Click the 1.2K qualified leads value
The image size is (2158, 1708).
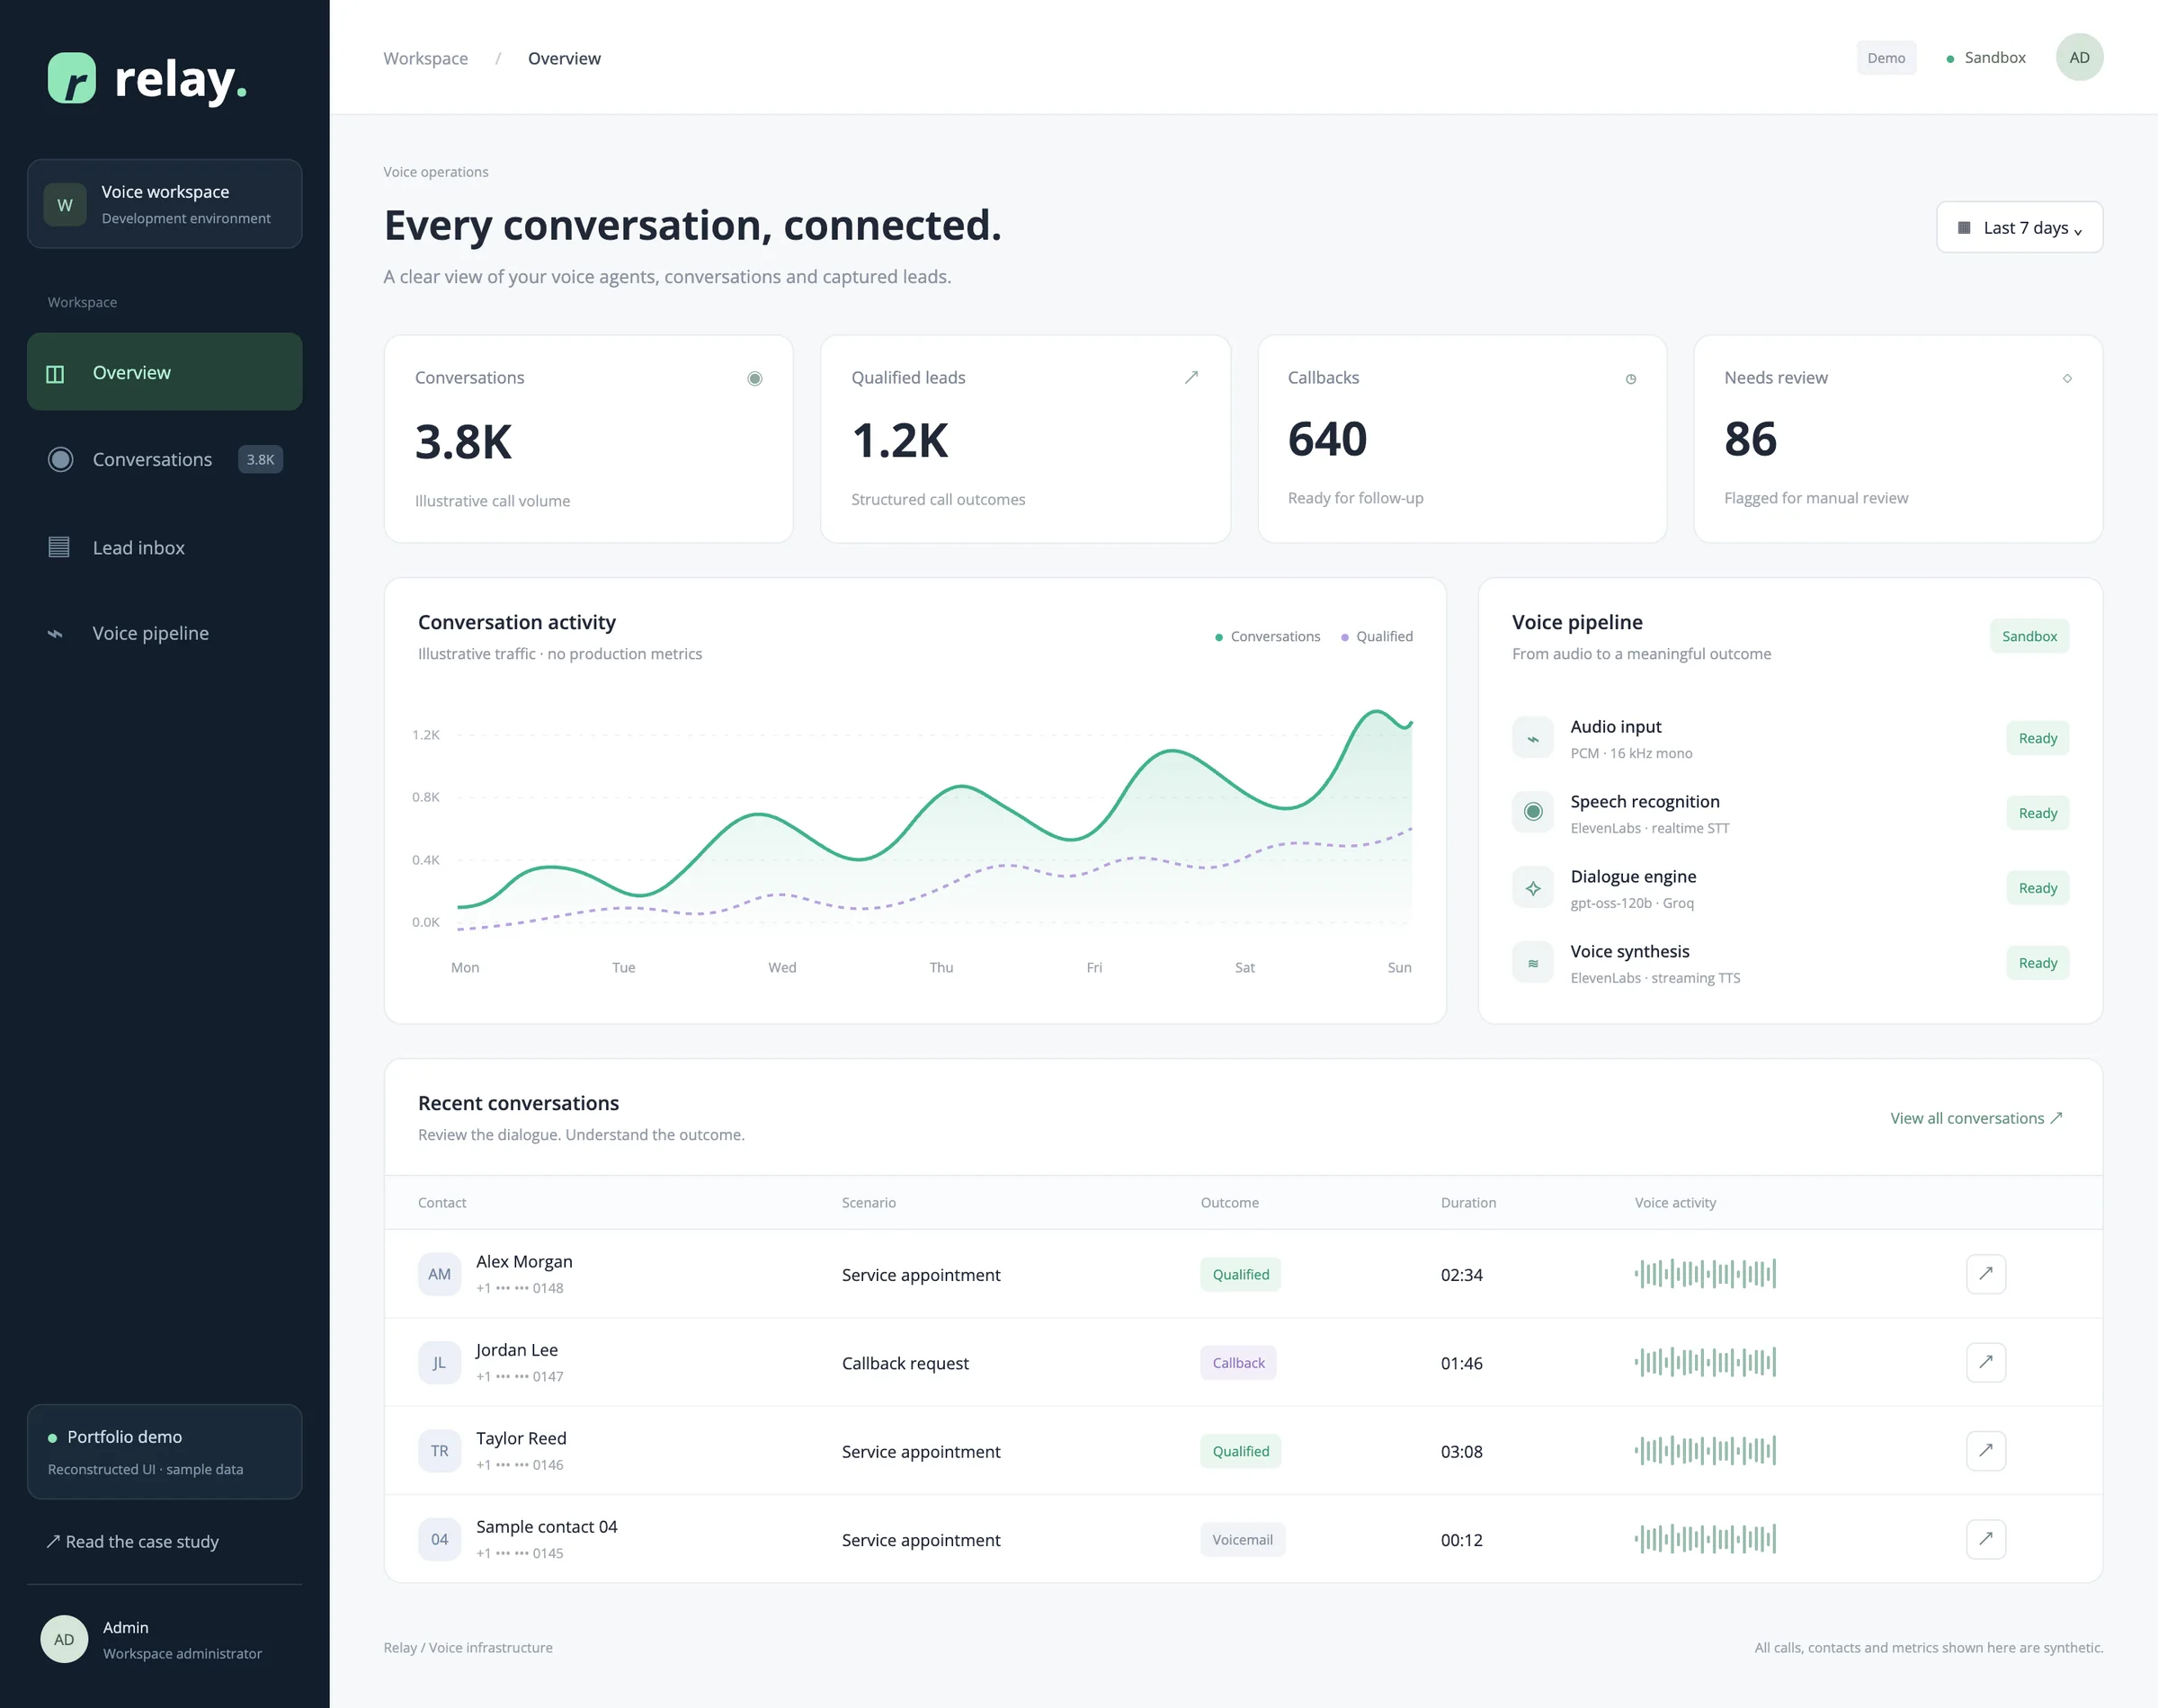click(899, 440)
